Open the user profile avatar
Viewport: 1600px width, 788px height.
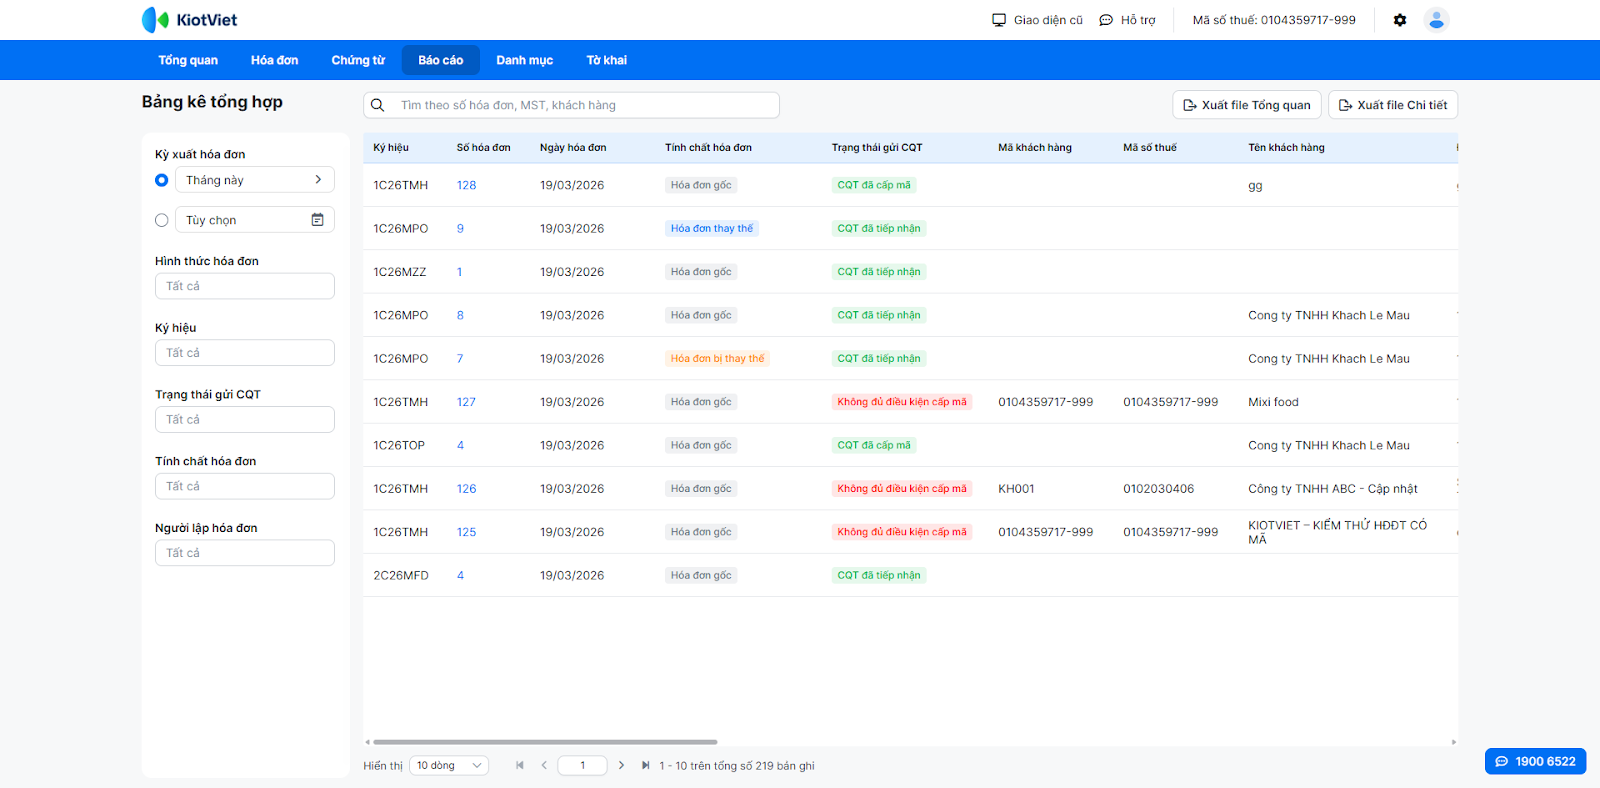click(1436, 20)
